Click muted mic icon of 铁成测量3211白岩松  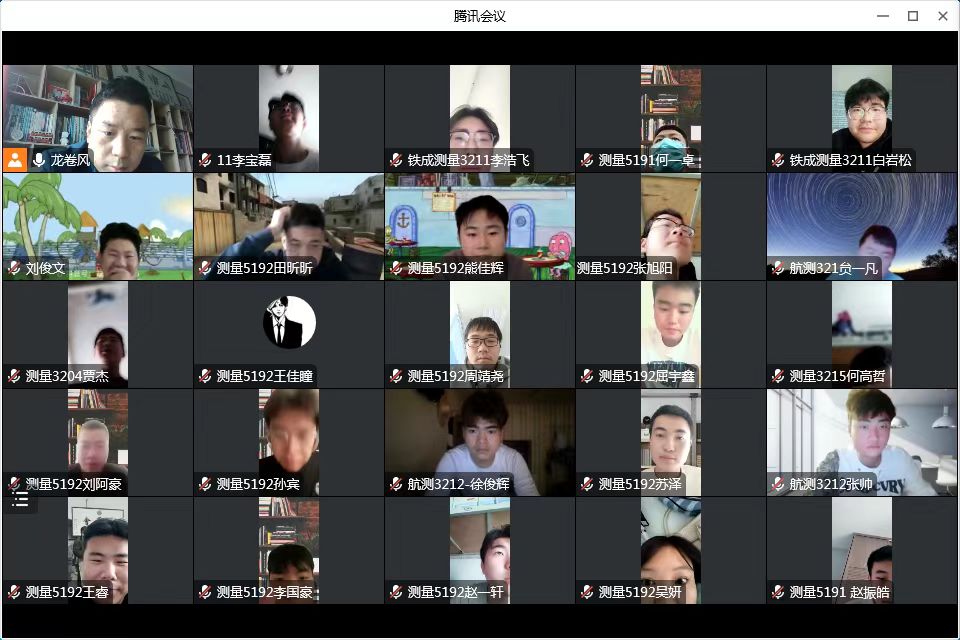(778, 160)
